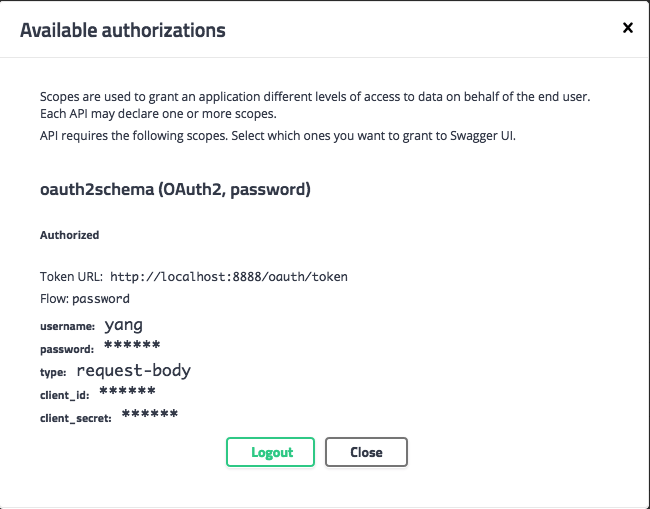Close the dialog with the X icon
This screenshot has height=509, width=650.
click(628, 28)
